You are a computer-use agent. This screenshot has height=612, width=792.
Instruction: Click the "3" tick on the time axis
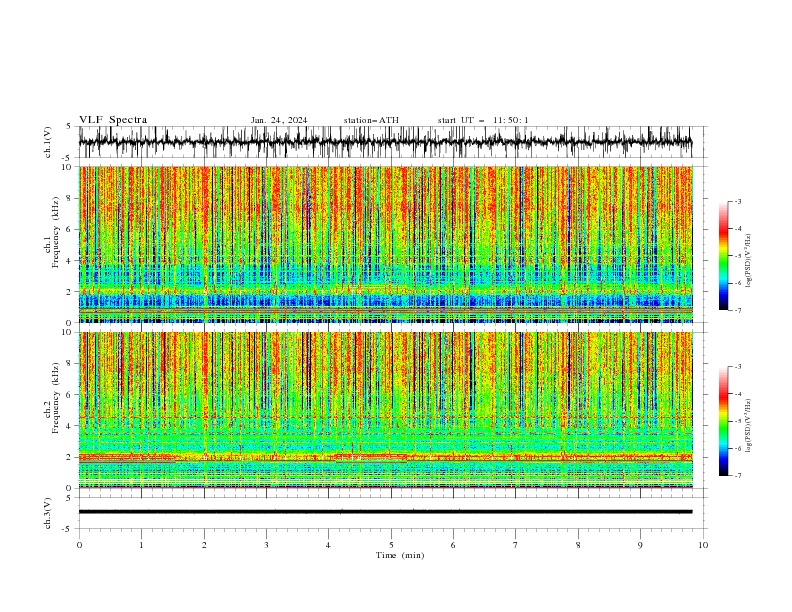(266, 545)
